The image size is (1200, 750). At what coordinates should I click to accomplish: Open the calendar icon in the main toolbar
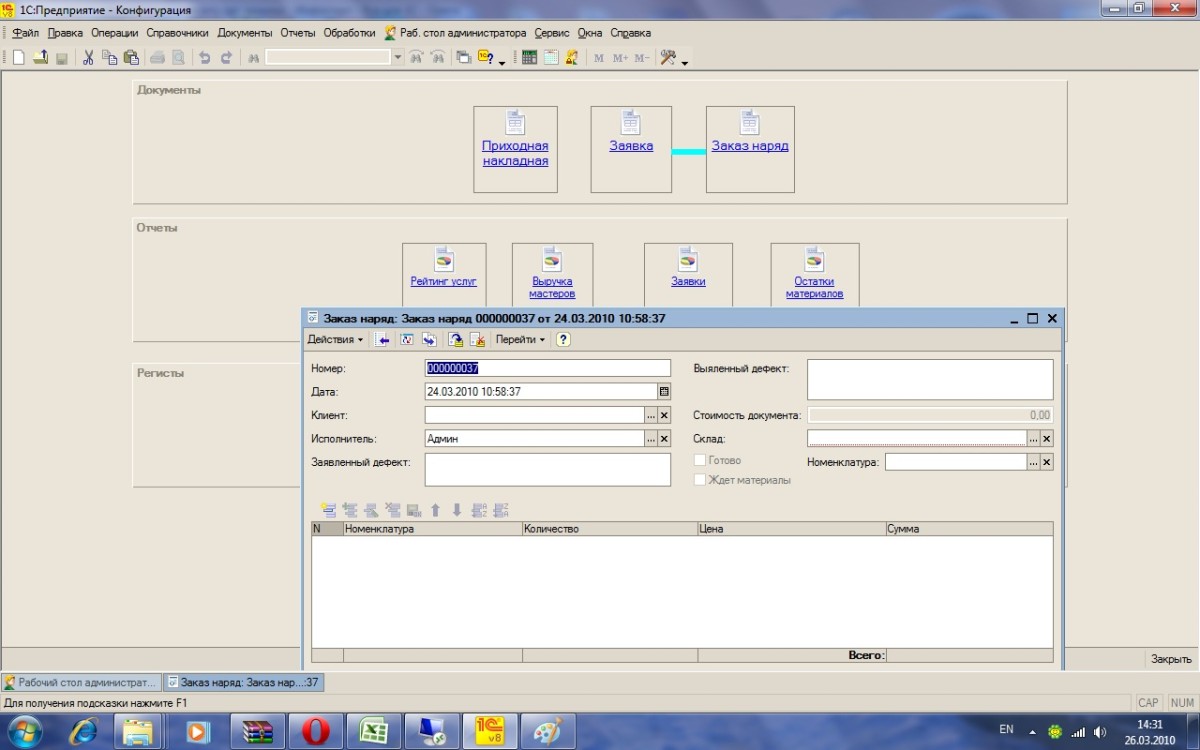coord(551,58)
